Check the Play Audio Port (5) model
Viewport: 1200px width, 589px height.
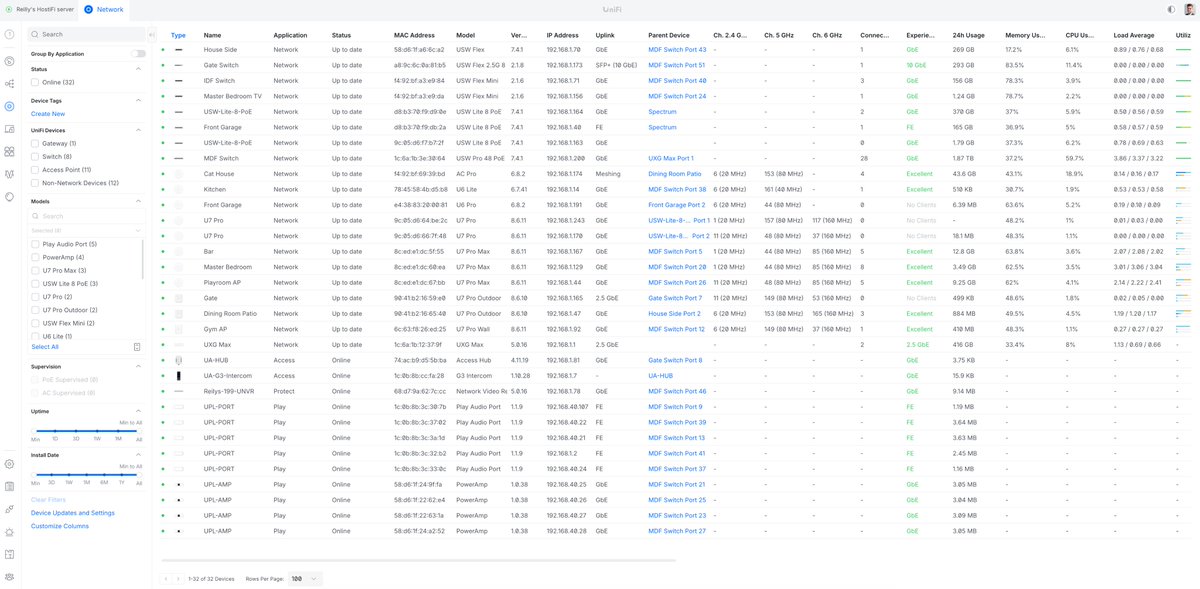coord(35,244)
